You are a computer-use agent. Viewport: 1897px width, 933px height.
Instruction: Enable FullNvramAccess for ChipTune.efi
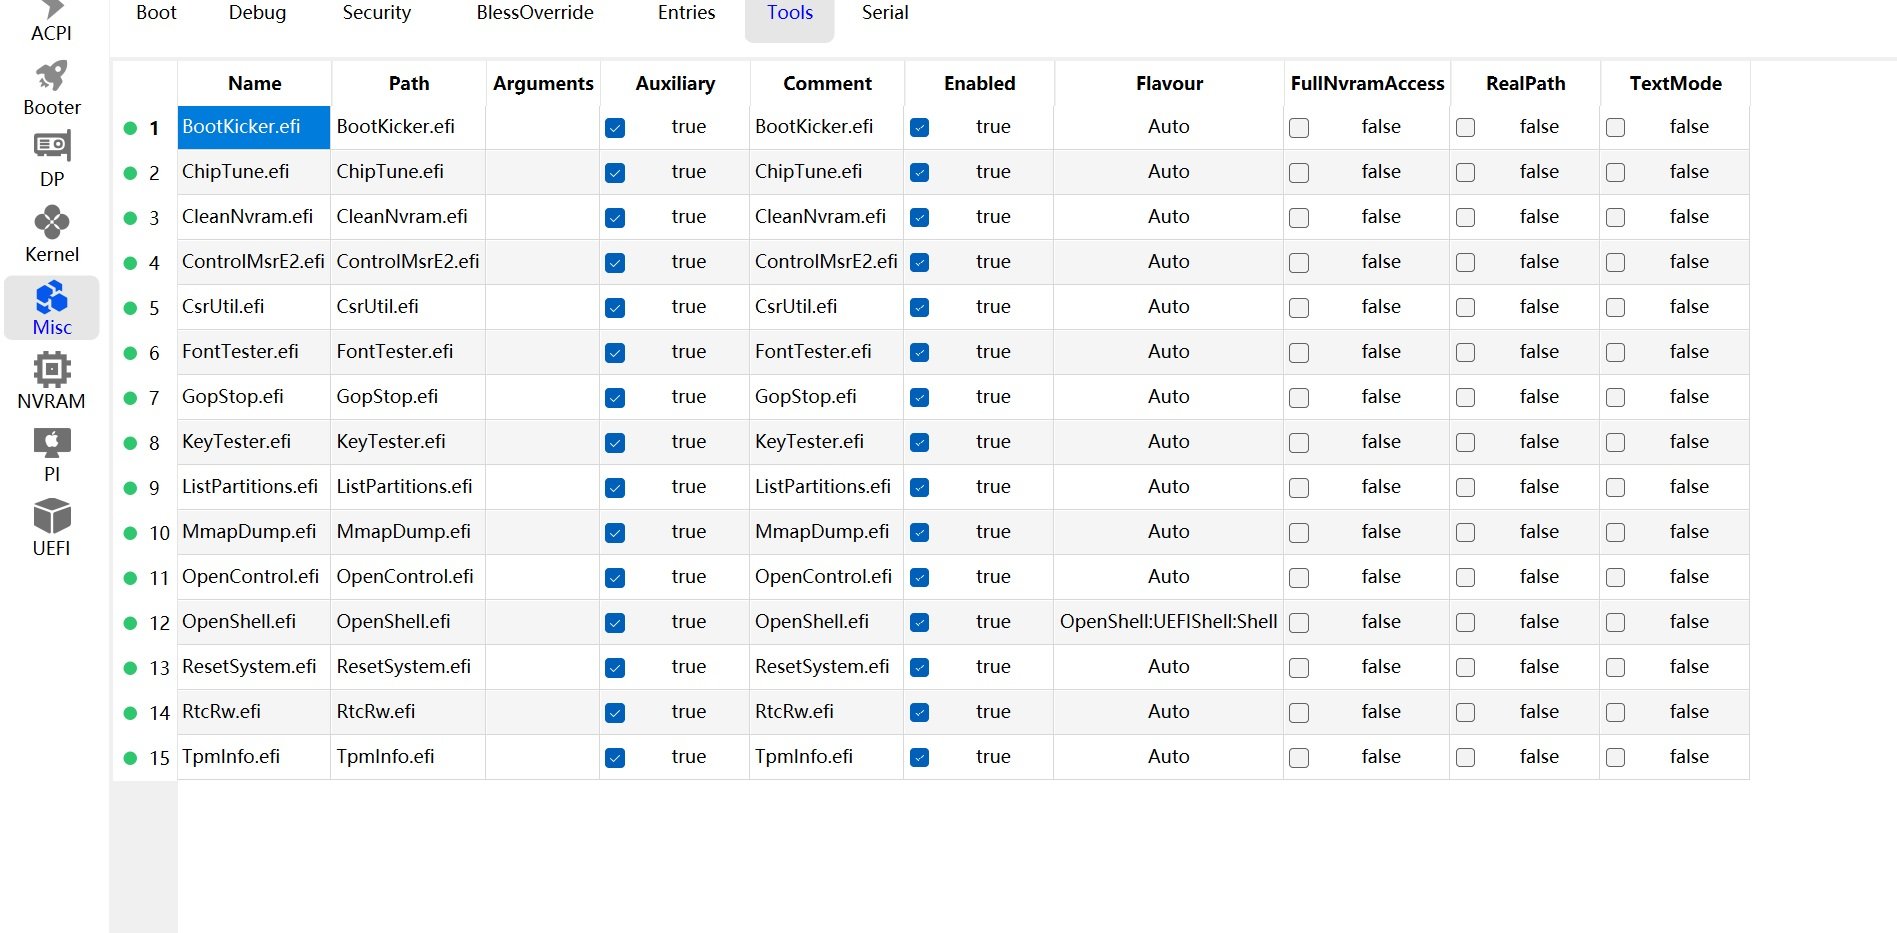1299,173
